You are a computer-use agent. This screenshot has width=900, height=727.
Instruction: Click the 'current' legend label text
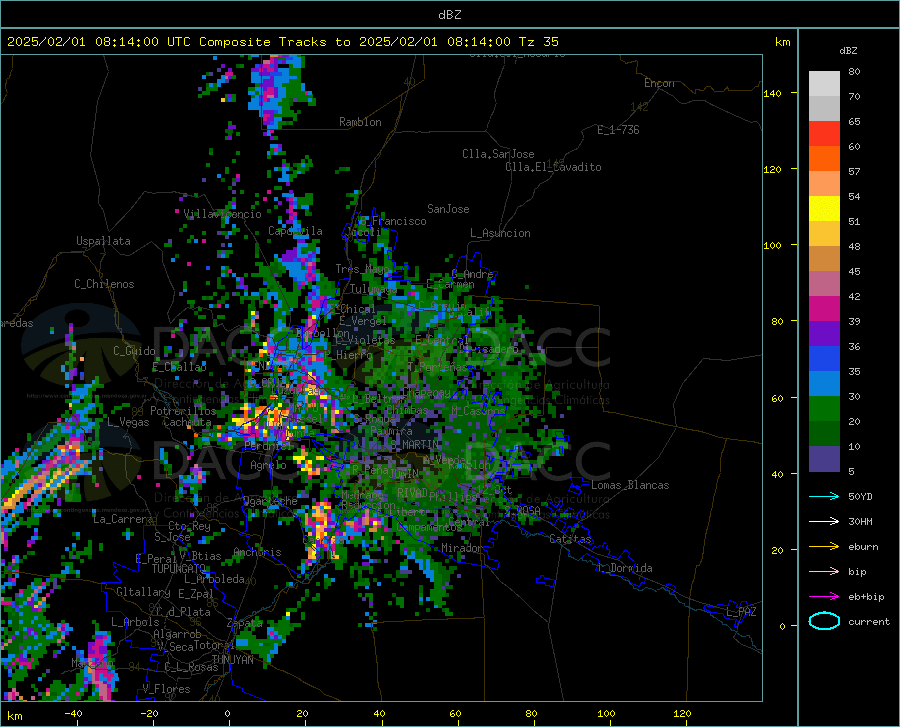point(869,621)
